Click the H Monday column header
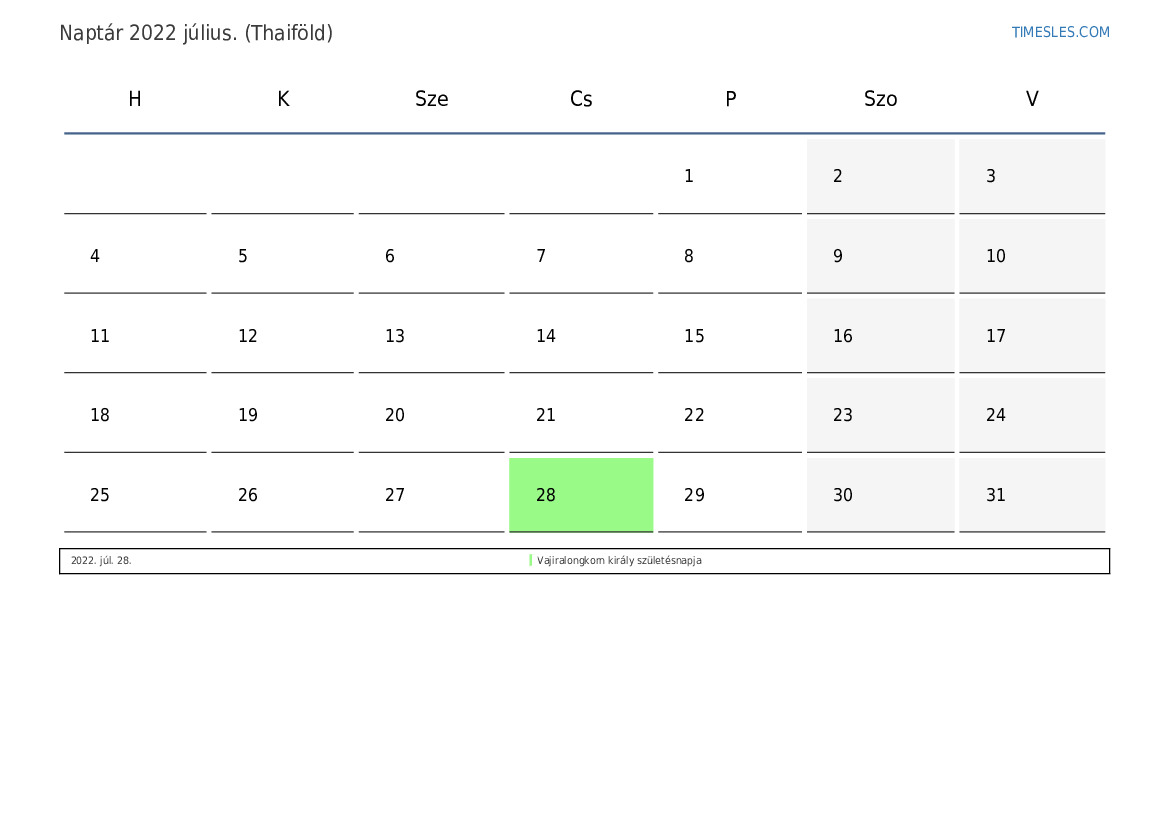The image size is (1169, 827). (x=135, y=99)
